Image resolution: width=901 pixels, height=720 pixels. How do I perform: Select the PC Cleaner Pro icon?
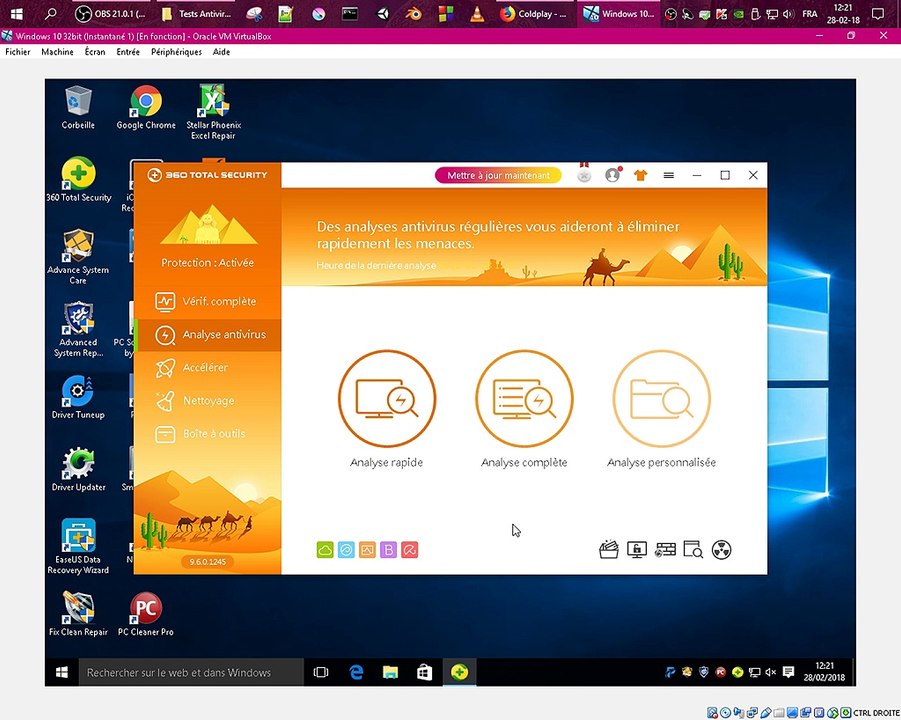point(146,614)
